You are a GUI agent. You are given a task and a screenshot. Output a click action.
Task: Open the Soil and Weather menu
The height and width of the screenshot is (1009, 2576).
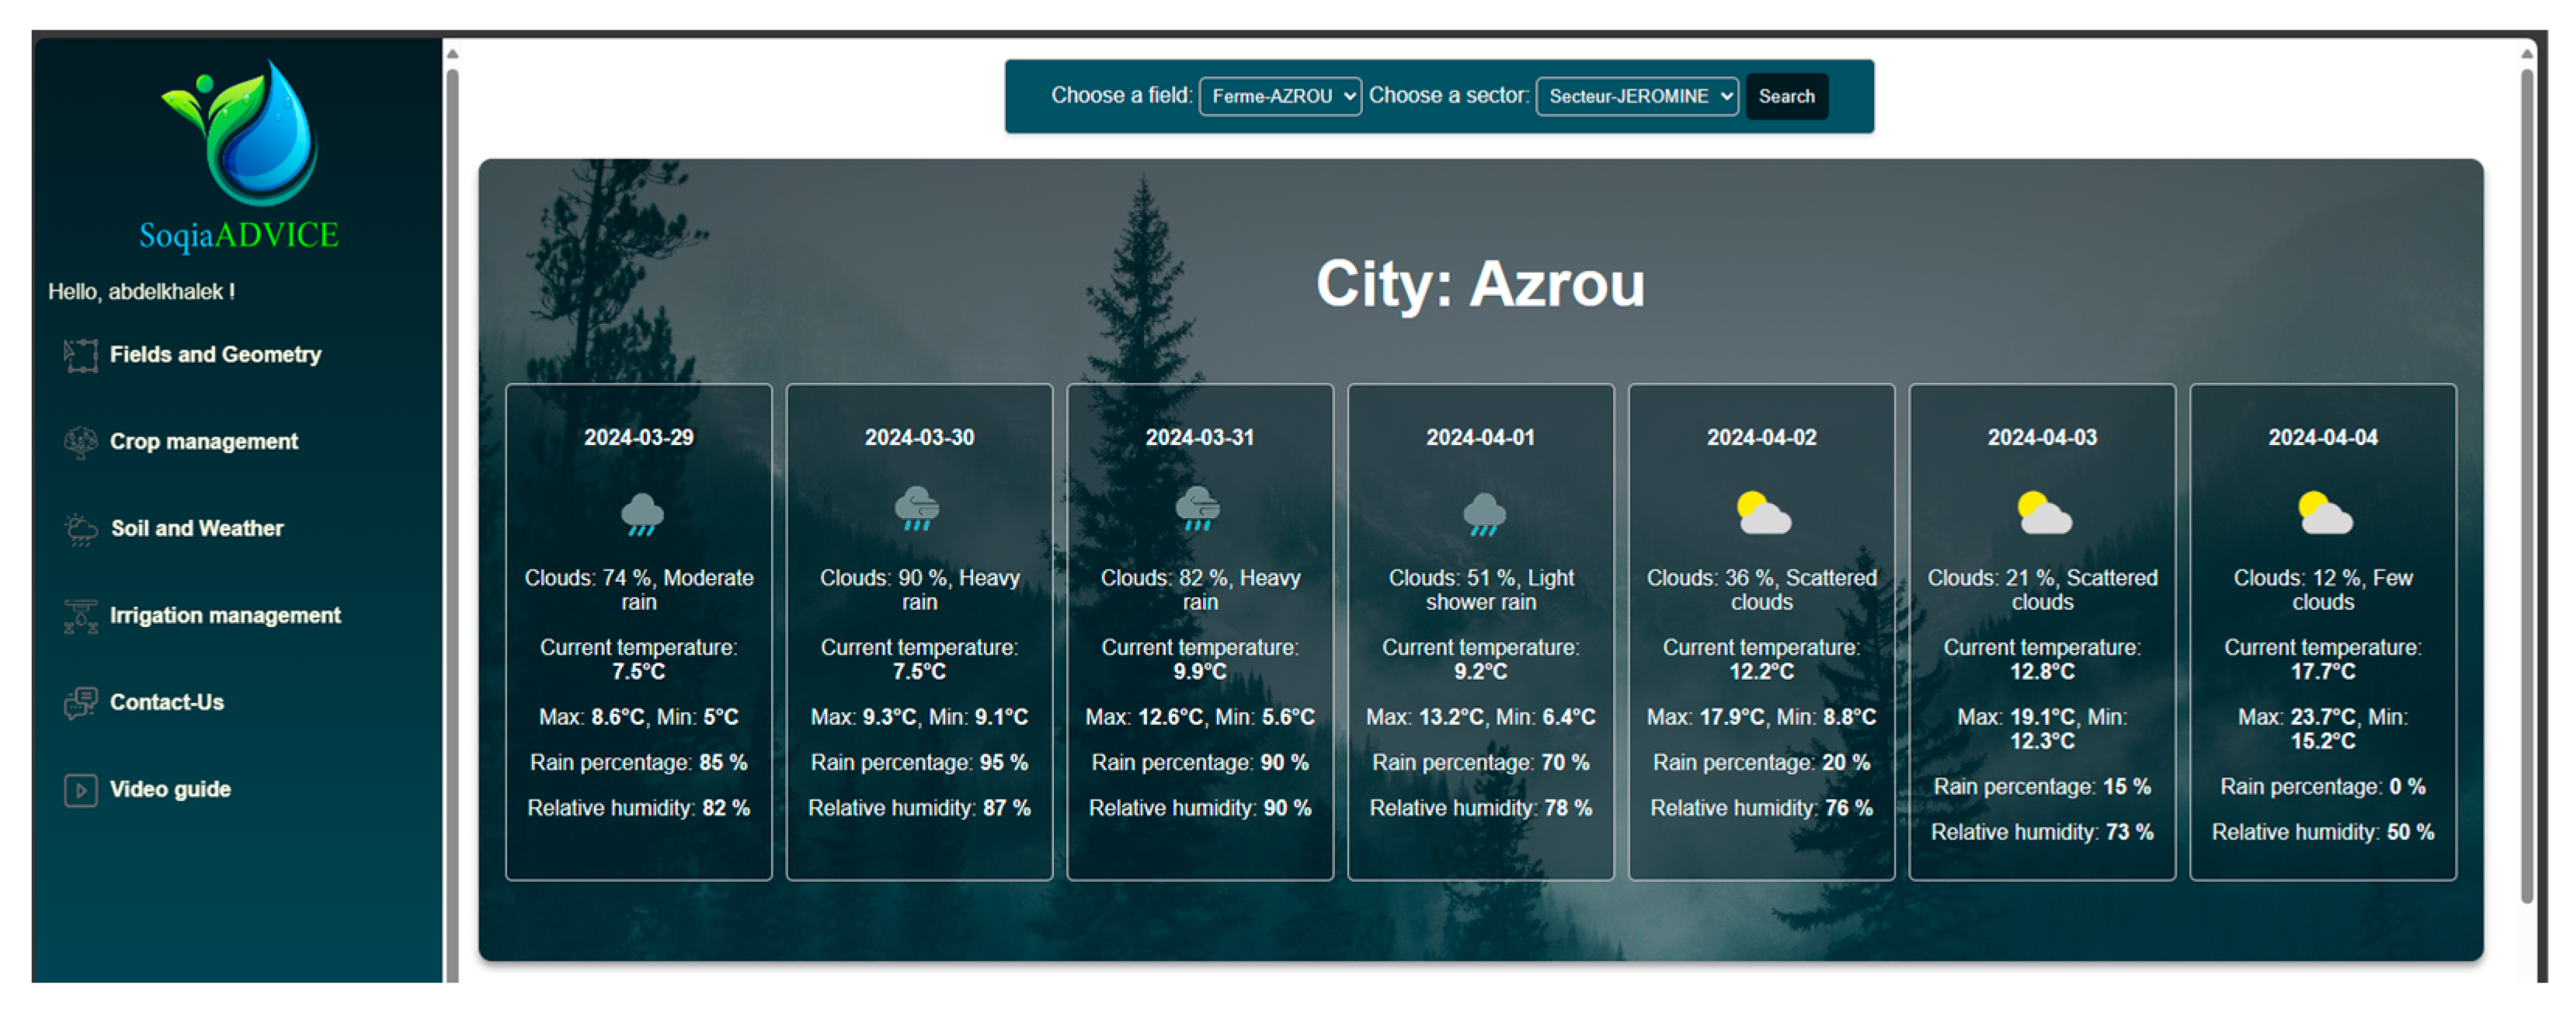click(x=197, y=528)
